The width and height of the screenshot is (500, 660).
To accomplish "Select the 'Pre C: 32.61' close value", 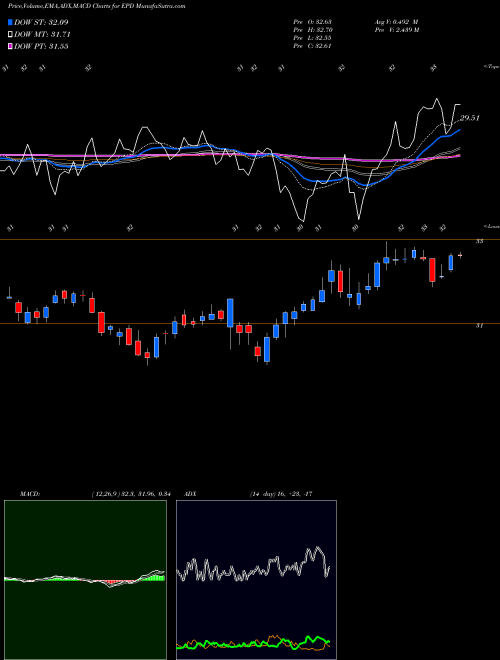I will tap(312, 46).
